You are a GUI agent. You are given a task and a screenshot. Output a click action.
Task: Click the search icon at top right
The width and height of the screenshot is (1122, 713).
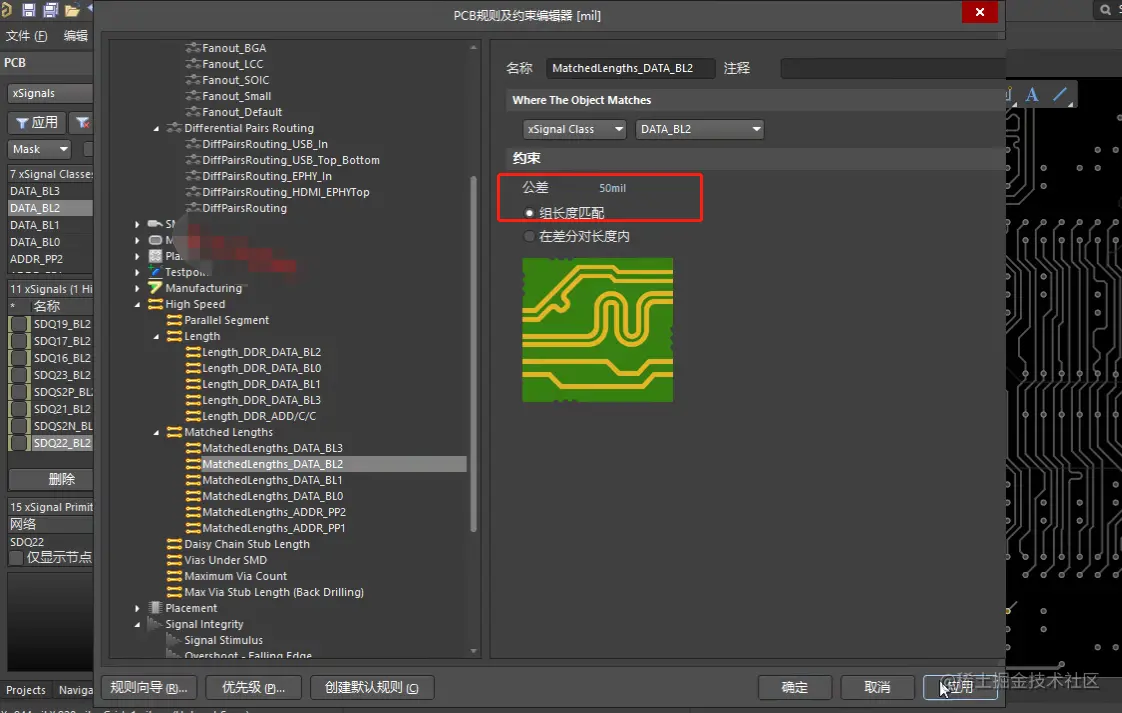[1105, 10]
